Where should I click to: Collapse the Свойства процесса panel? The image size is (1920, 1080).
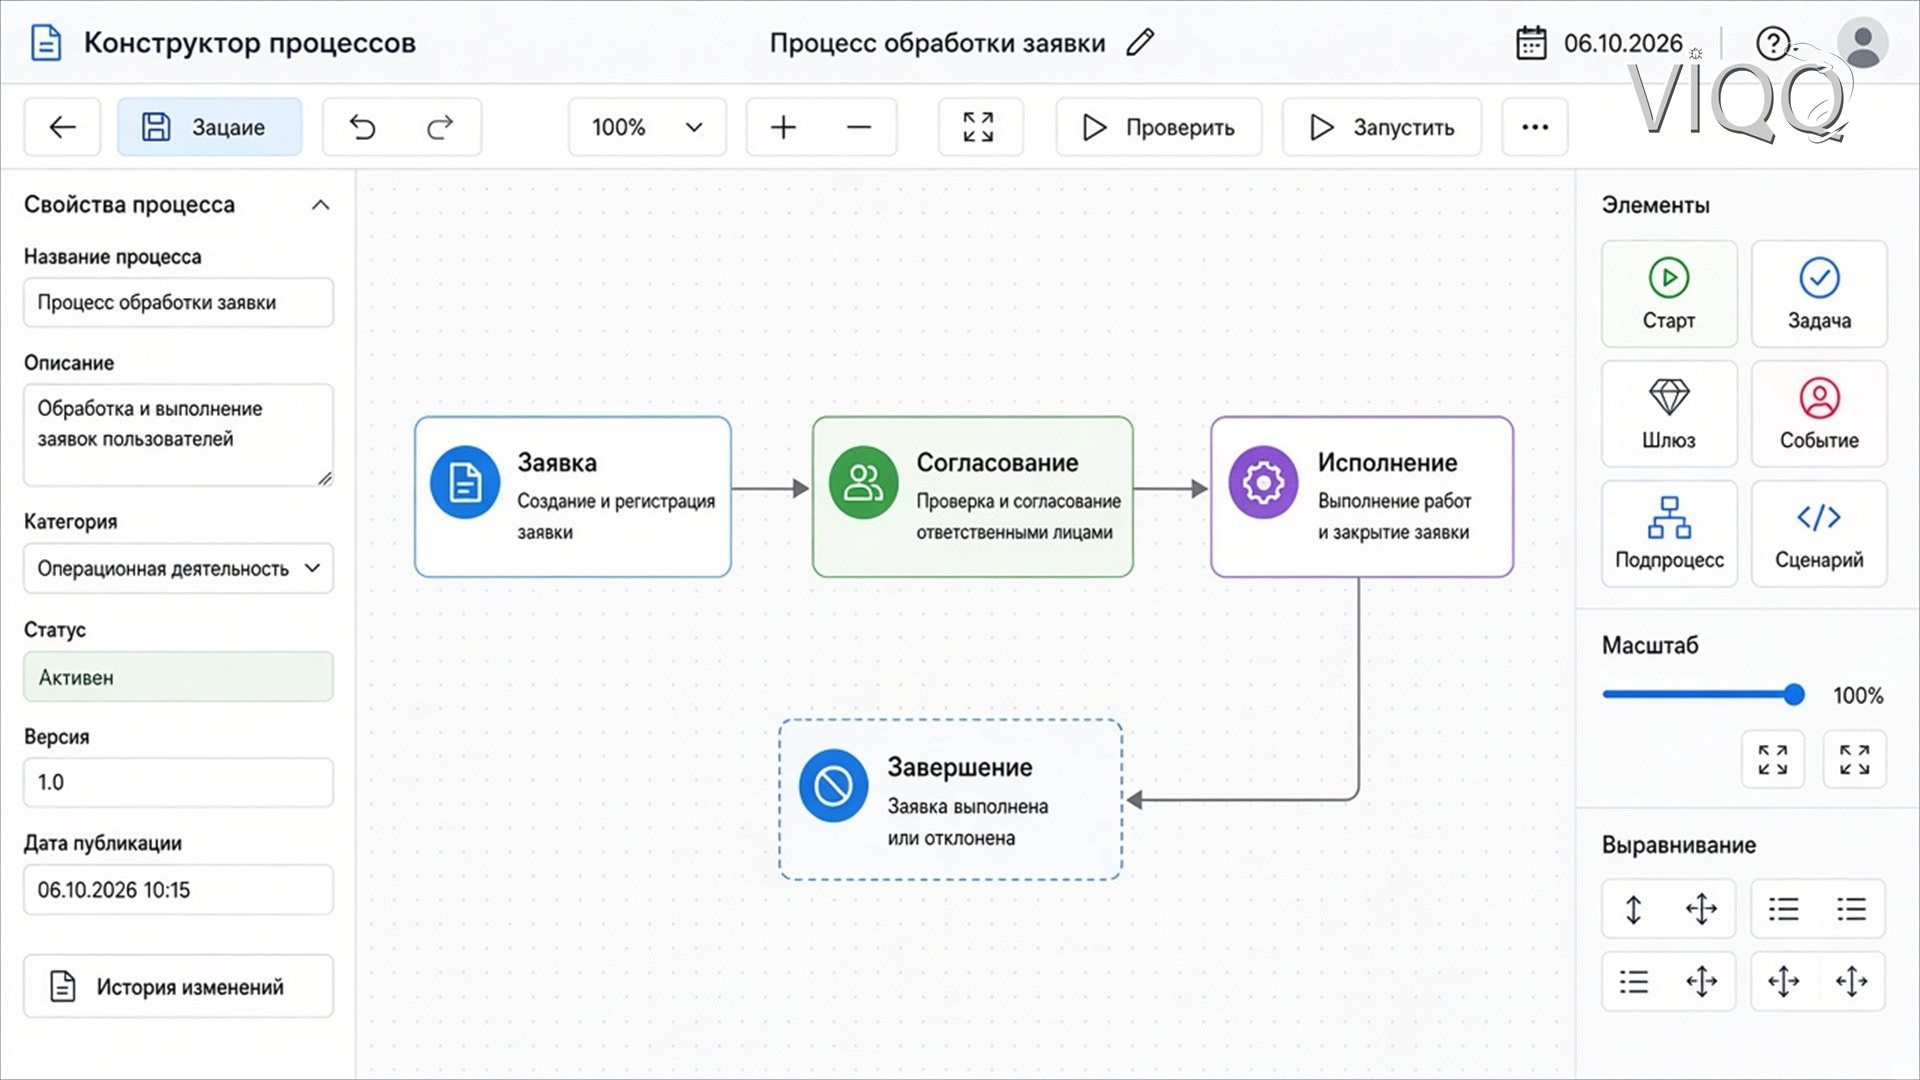pos(320,205)
